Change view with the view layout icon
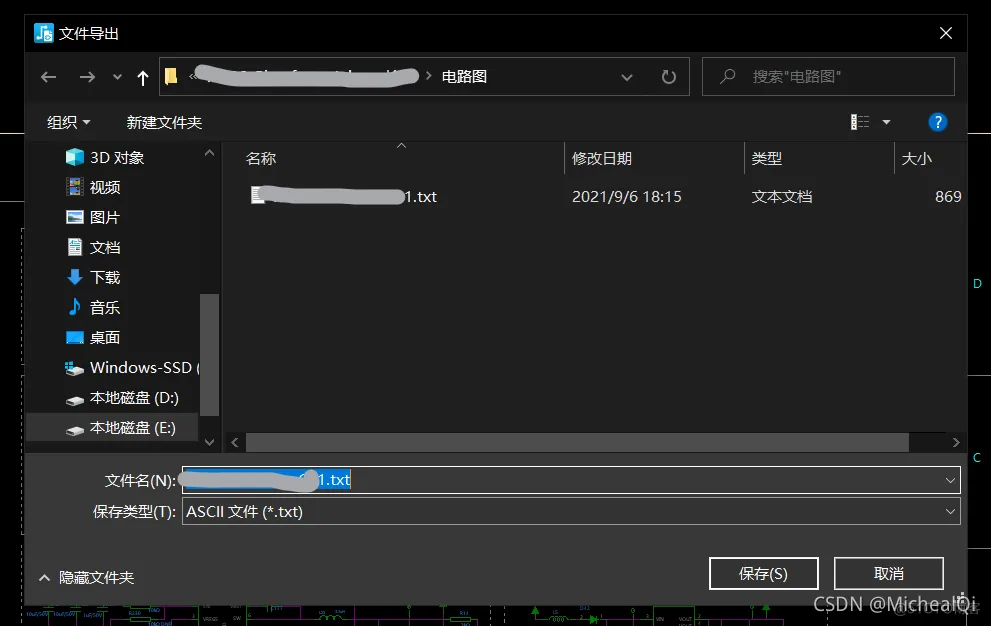 click(x=860, y=121)
